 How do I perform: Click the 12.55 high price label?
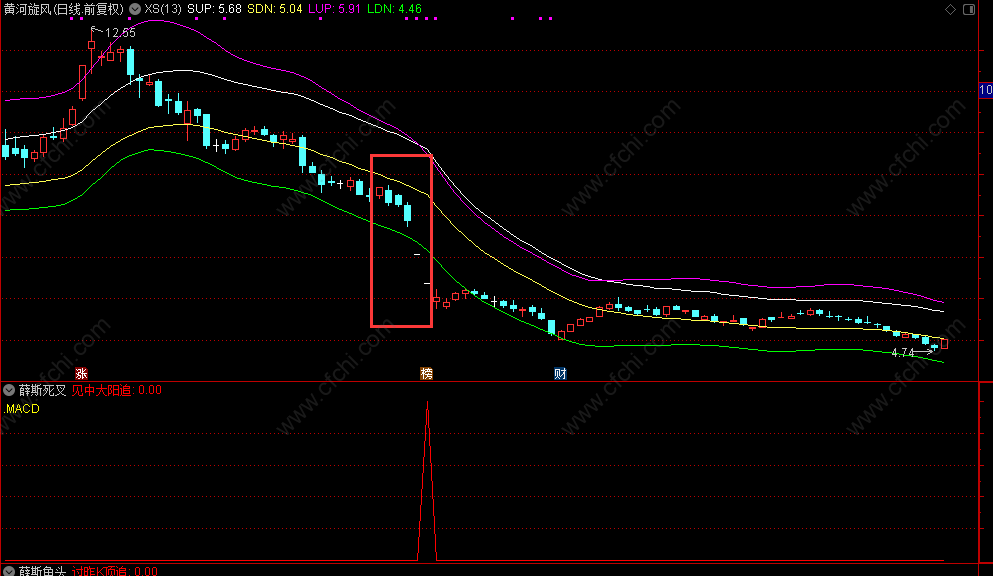click(120, 33)
